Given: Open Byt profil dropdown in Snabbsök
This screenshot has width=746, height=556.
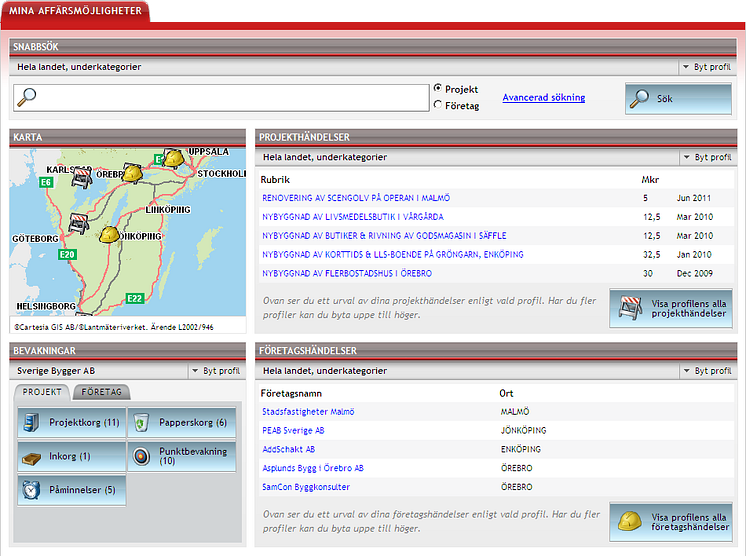Looking at the screenshot, I should [706, 68].
